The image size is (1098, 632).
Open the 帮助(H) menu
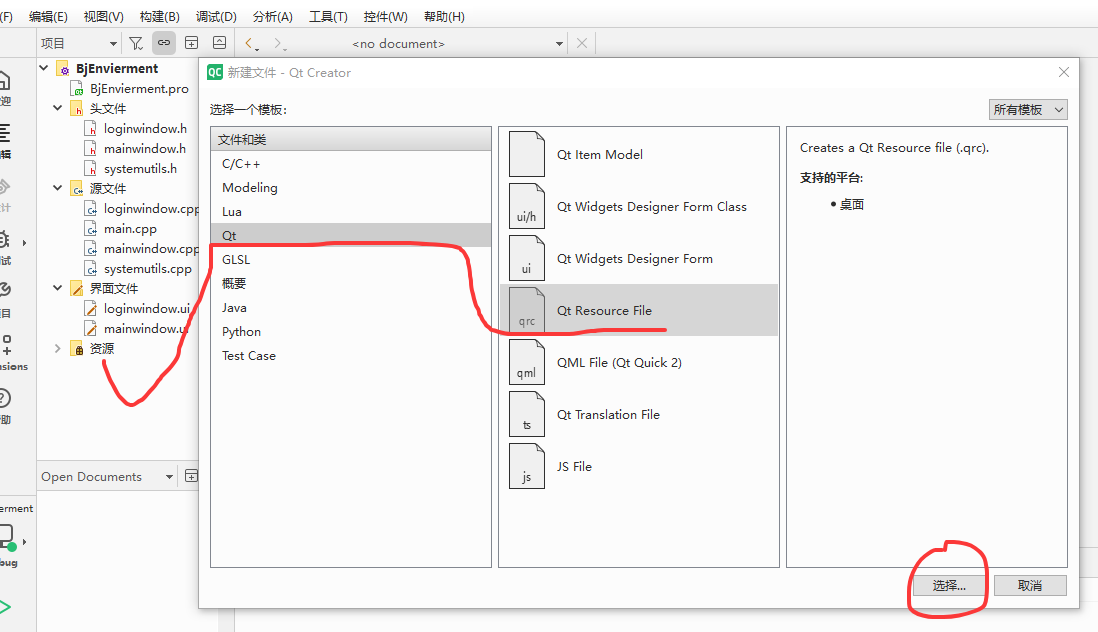444,16
